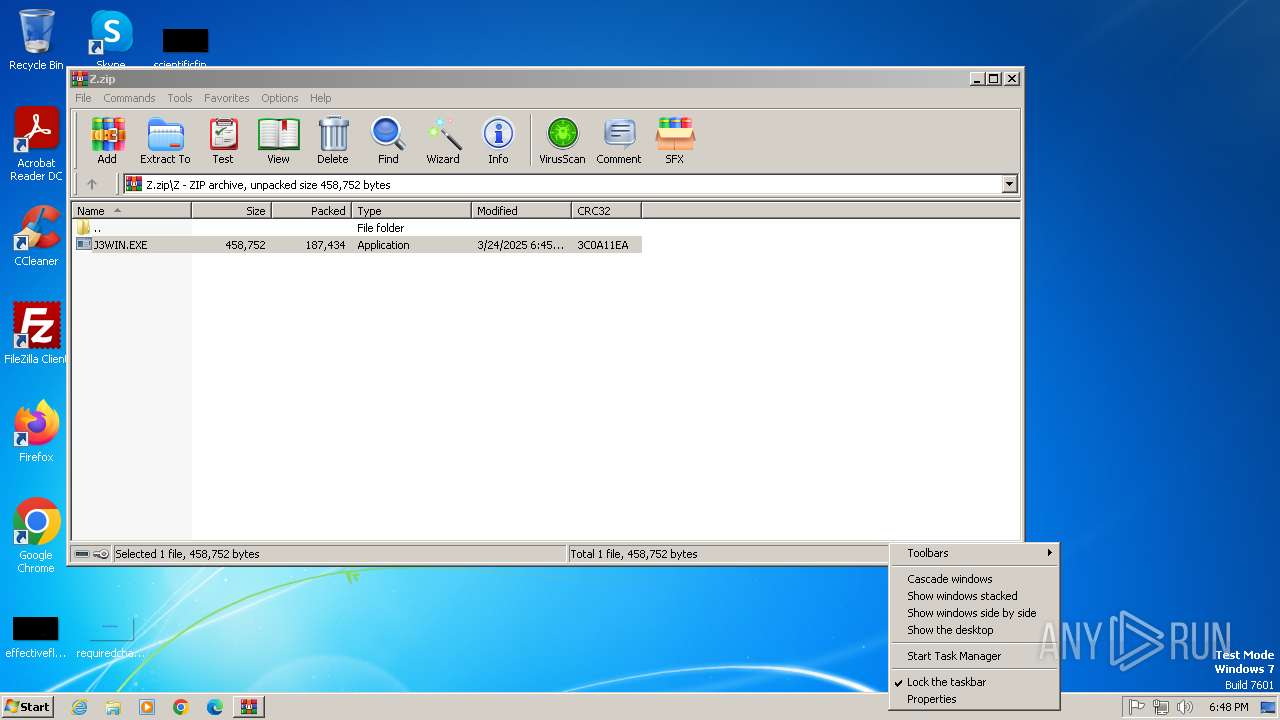Open Microsoft Edge from taskbar
This screenshot has width=1280, height=720.
215,707
